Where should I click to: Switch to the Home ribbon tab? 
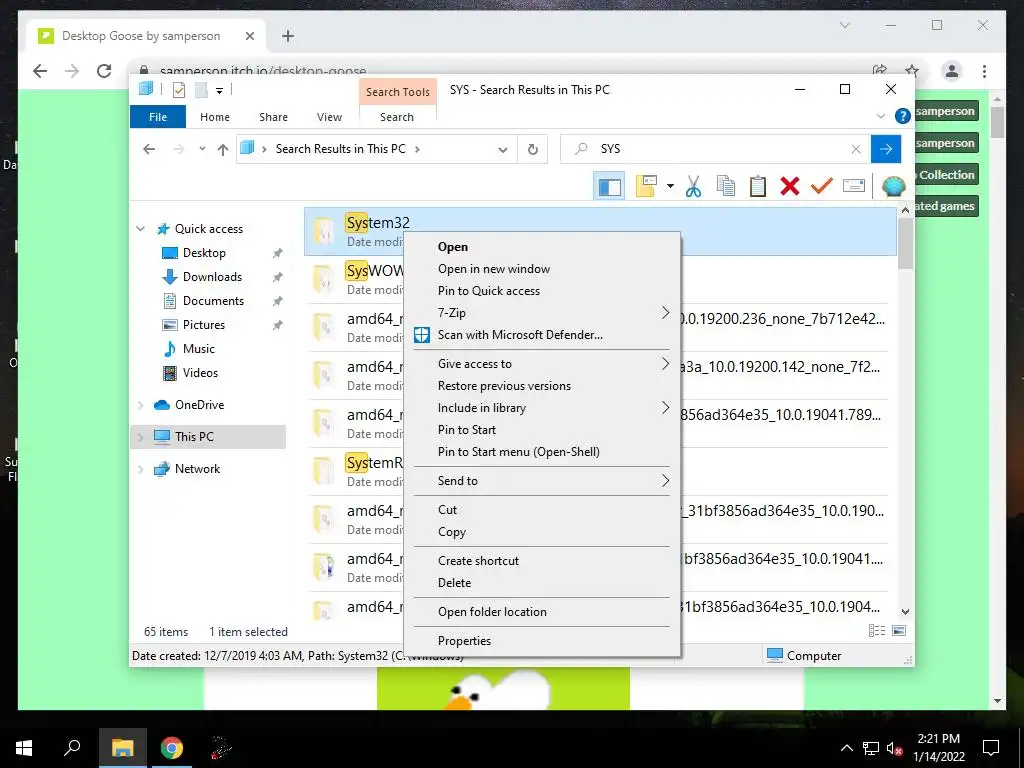pos(215,117)
